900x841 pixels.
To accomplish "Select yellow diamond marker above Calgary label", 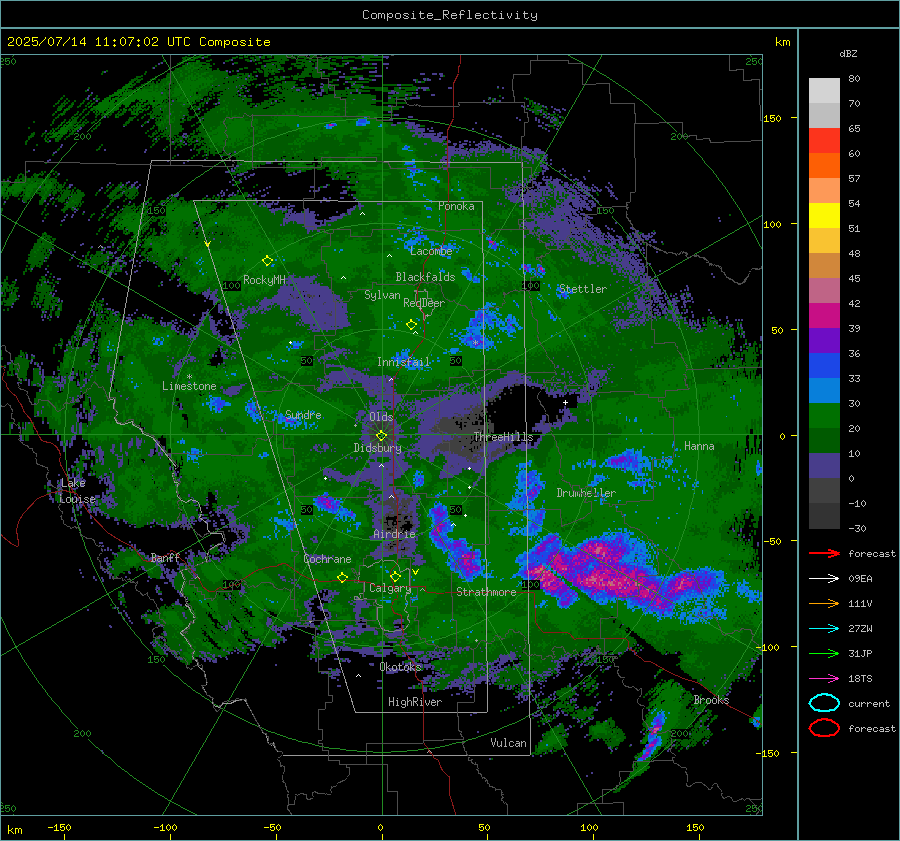I will point(395,576).
